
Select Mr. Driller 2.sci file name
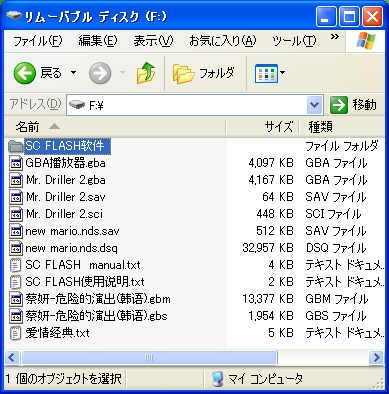tap(64, 214)
